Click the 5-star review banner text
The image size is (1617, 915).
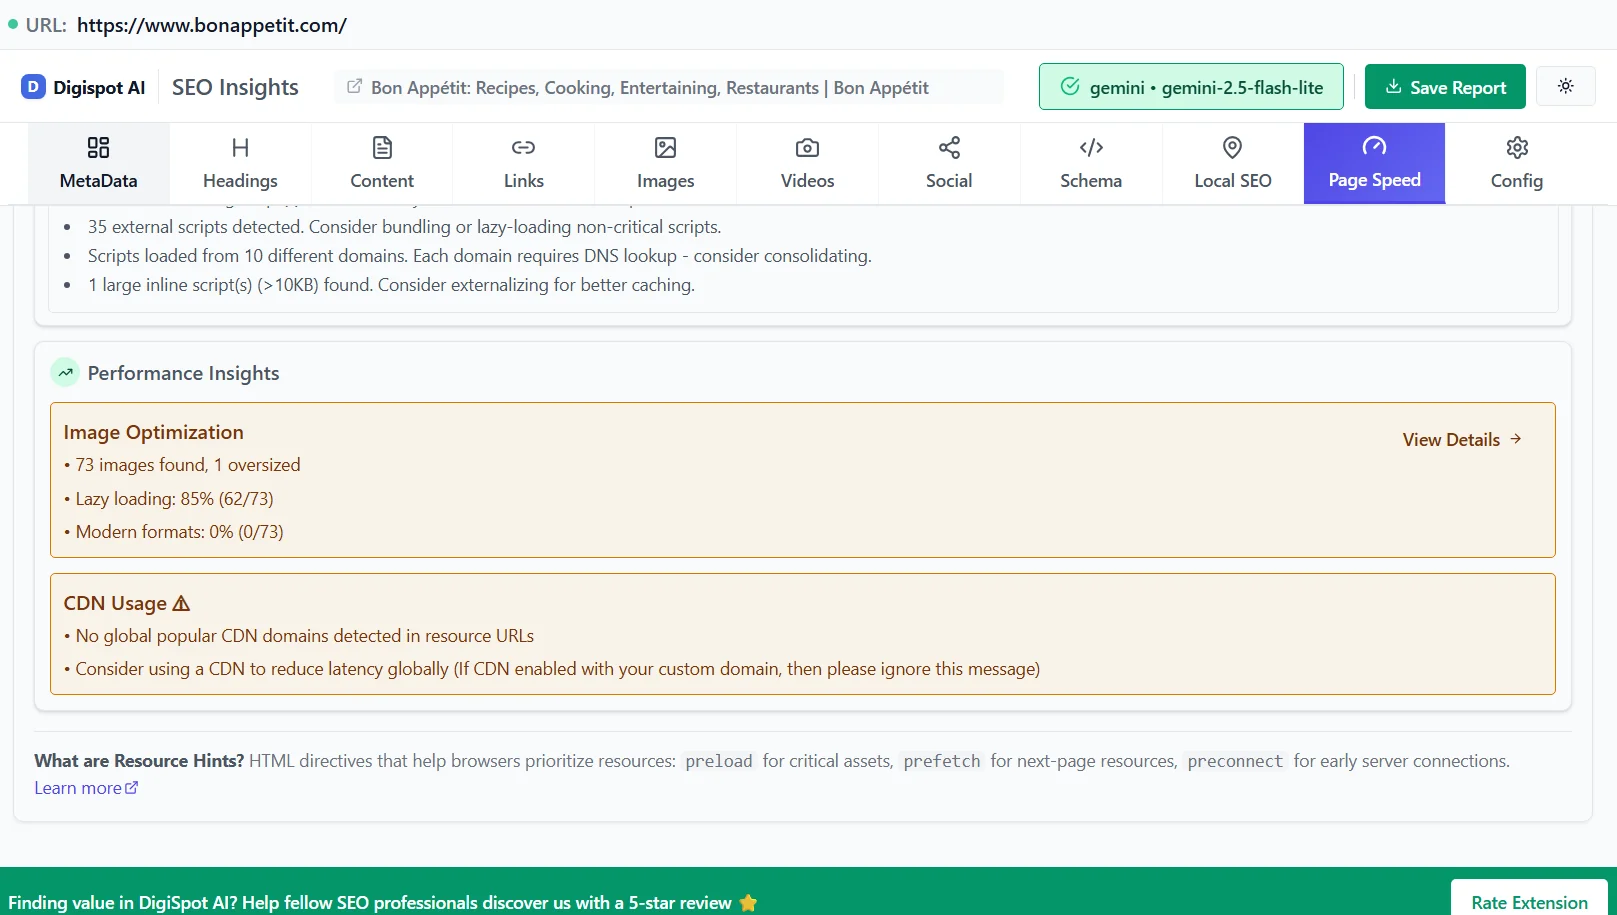370,903
